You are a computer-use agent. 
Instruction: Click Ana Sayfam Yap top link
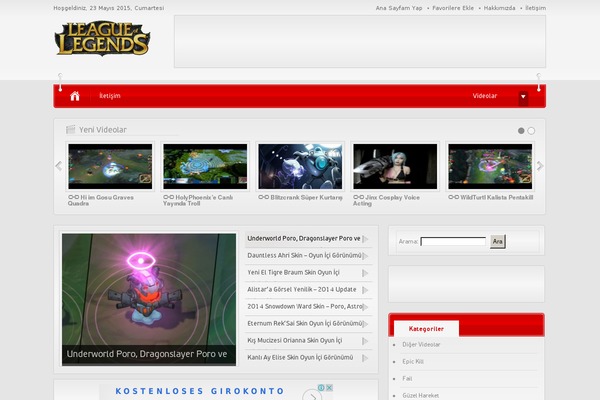pos(399,8)
